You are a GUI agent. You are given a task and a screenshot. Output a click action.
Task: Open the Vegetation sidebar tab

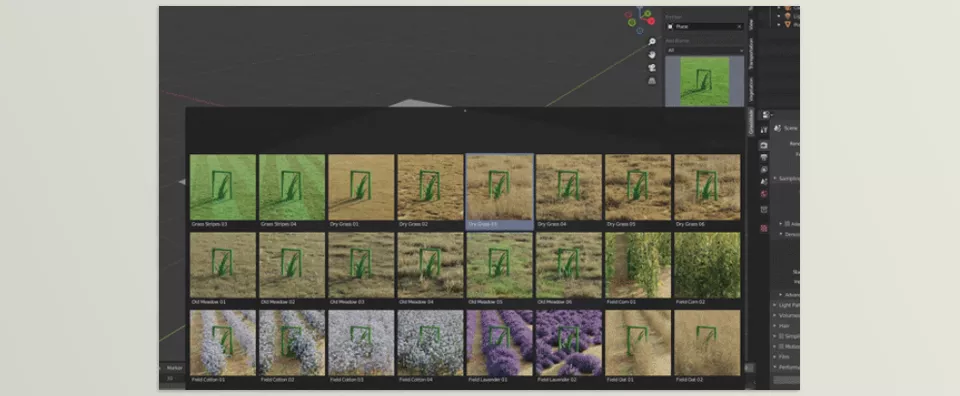point(751,89)
